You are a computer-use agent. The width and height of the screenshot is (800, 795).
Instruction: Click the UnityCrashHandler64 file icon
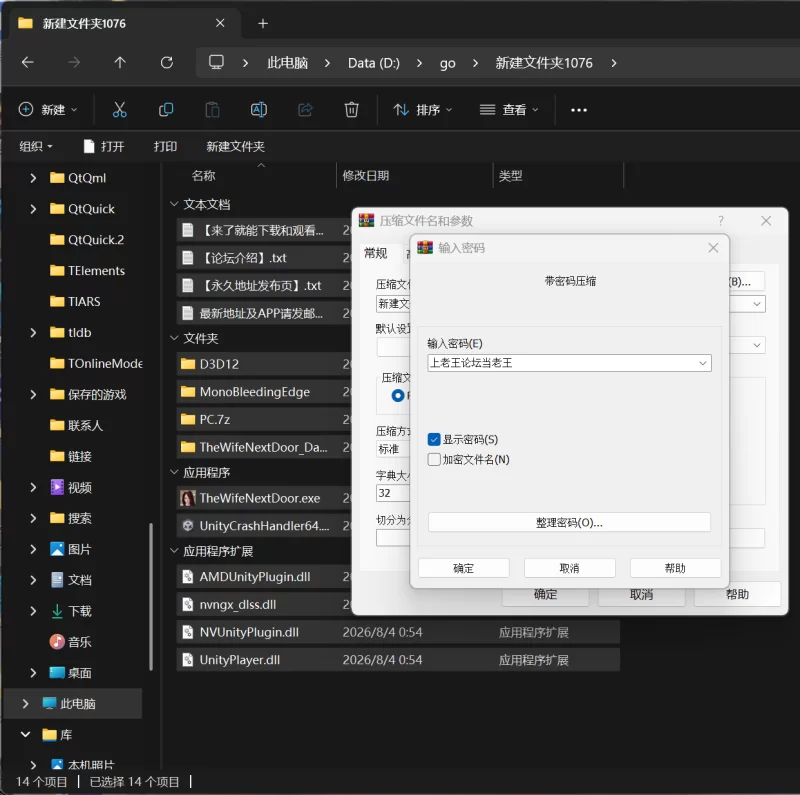click(x=188, y=526)
